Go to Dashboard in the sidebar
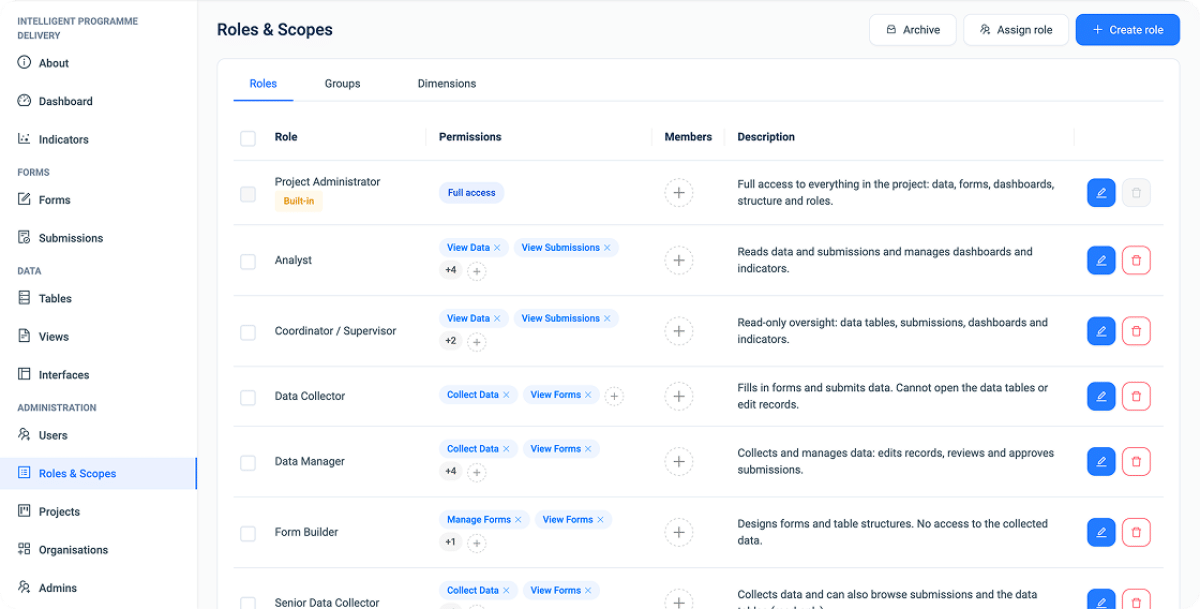Viewport: 1200px width, 609px height. [x=66, y=101]
